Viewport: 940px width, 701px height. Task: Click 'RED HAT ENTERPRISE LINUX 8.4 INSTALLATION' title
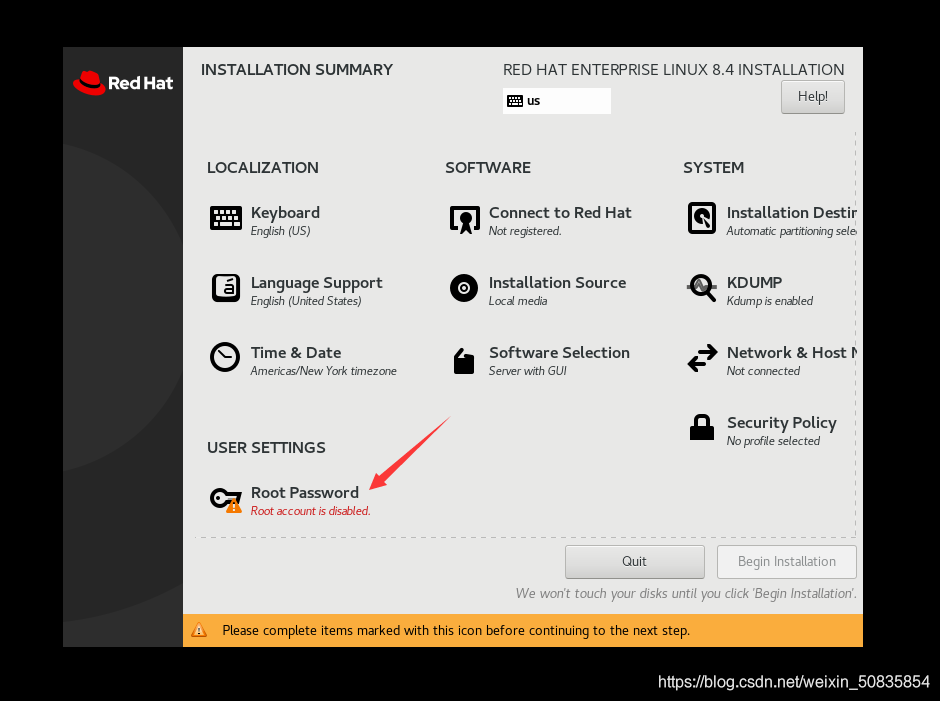[x=673, y=70]
